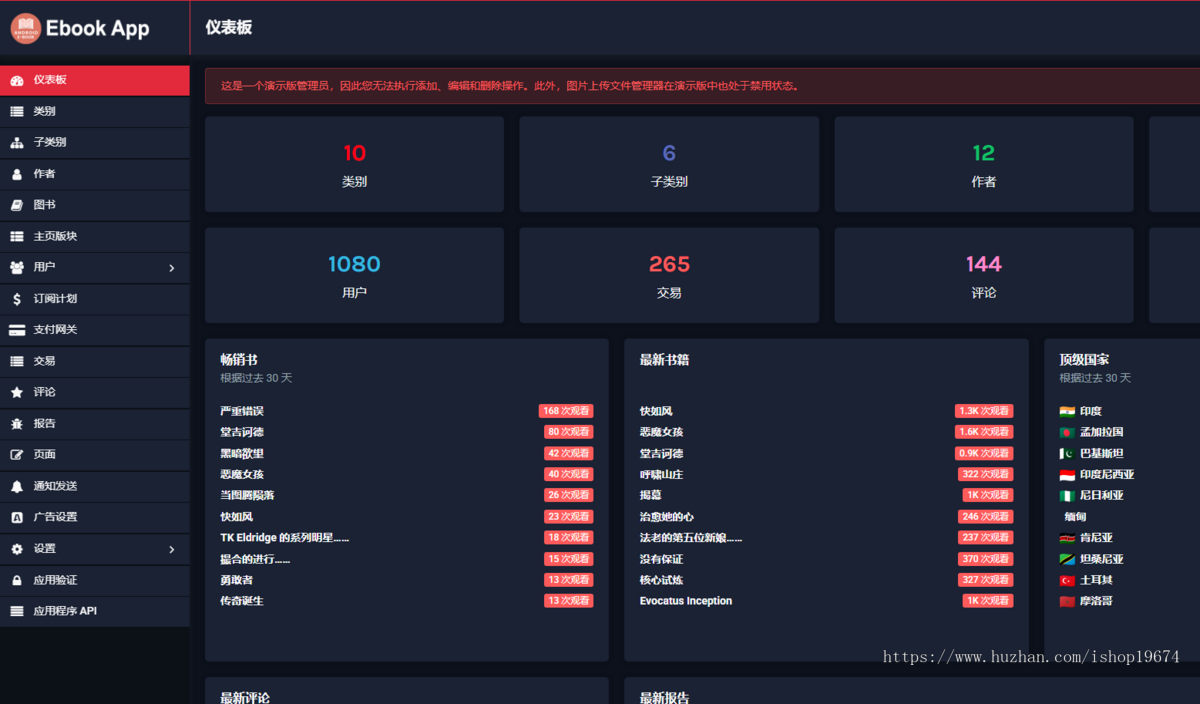Screen dimensions: 1200x704
Task: Open the 作者 card showing 12
Action: pyautogui.click(x=984, y=164)
